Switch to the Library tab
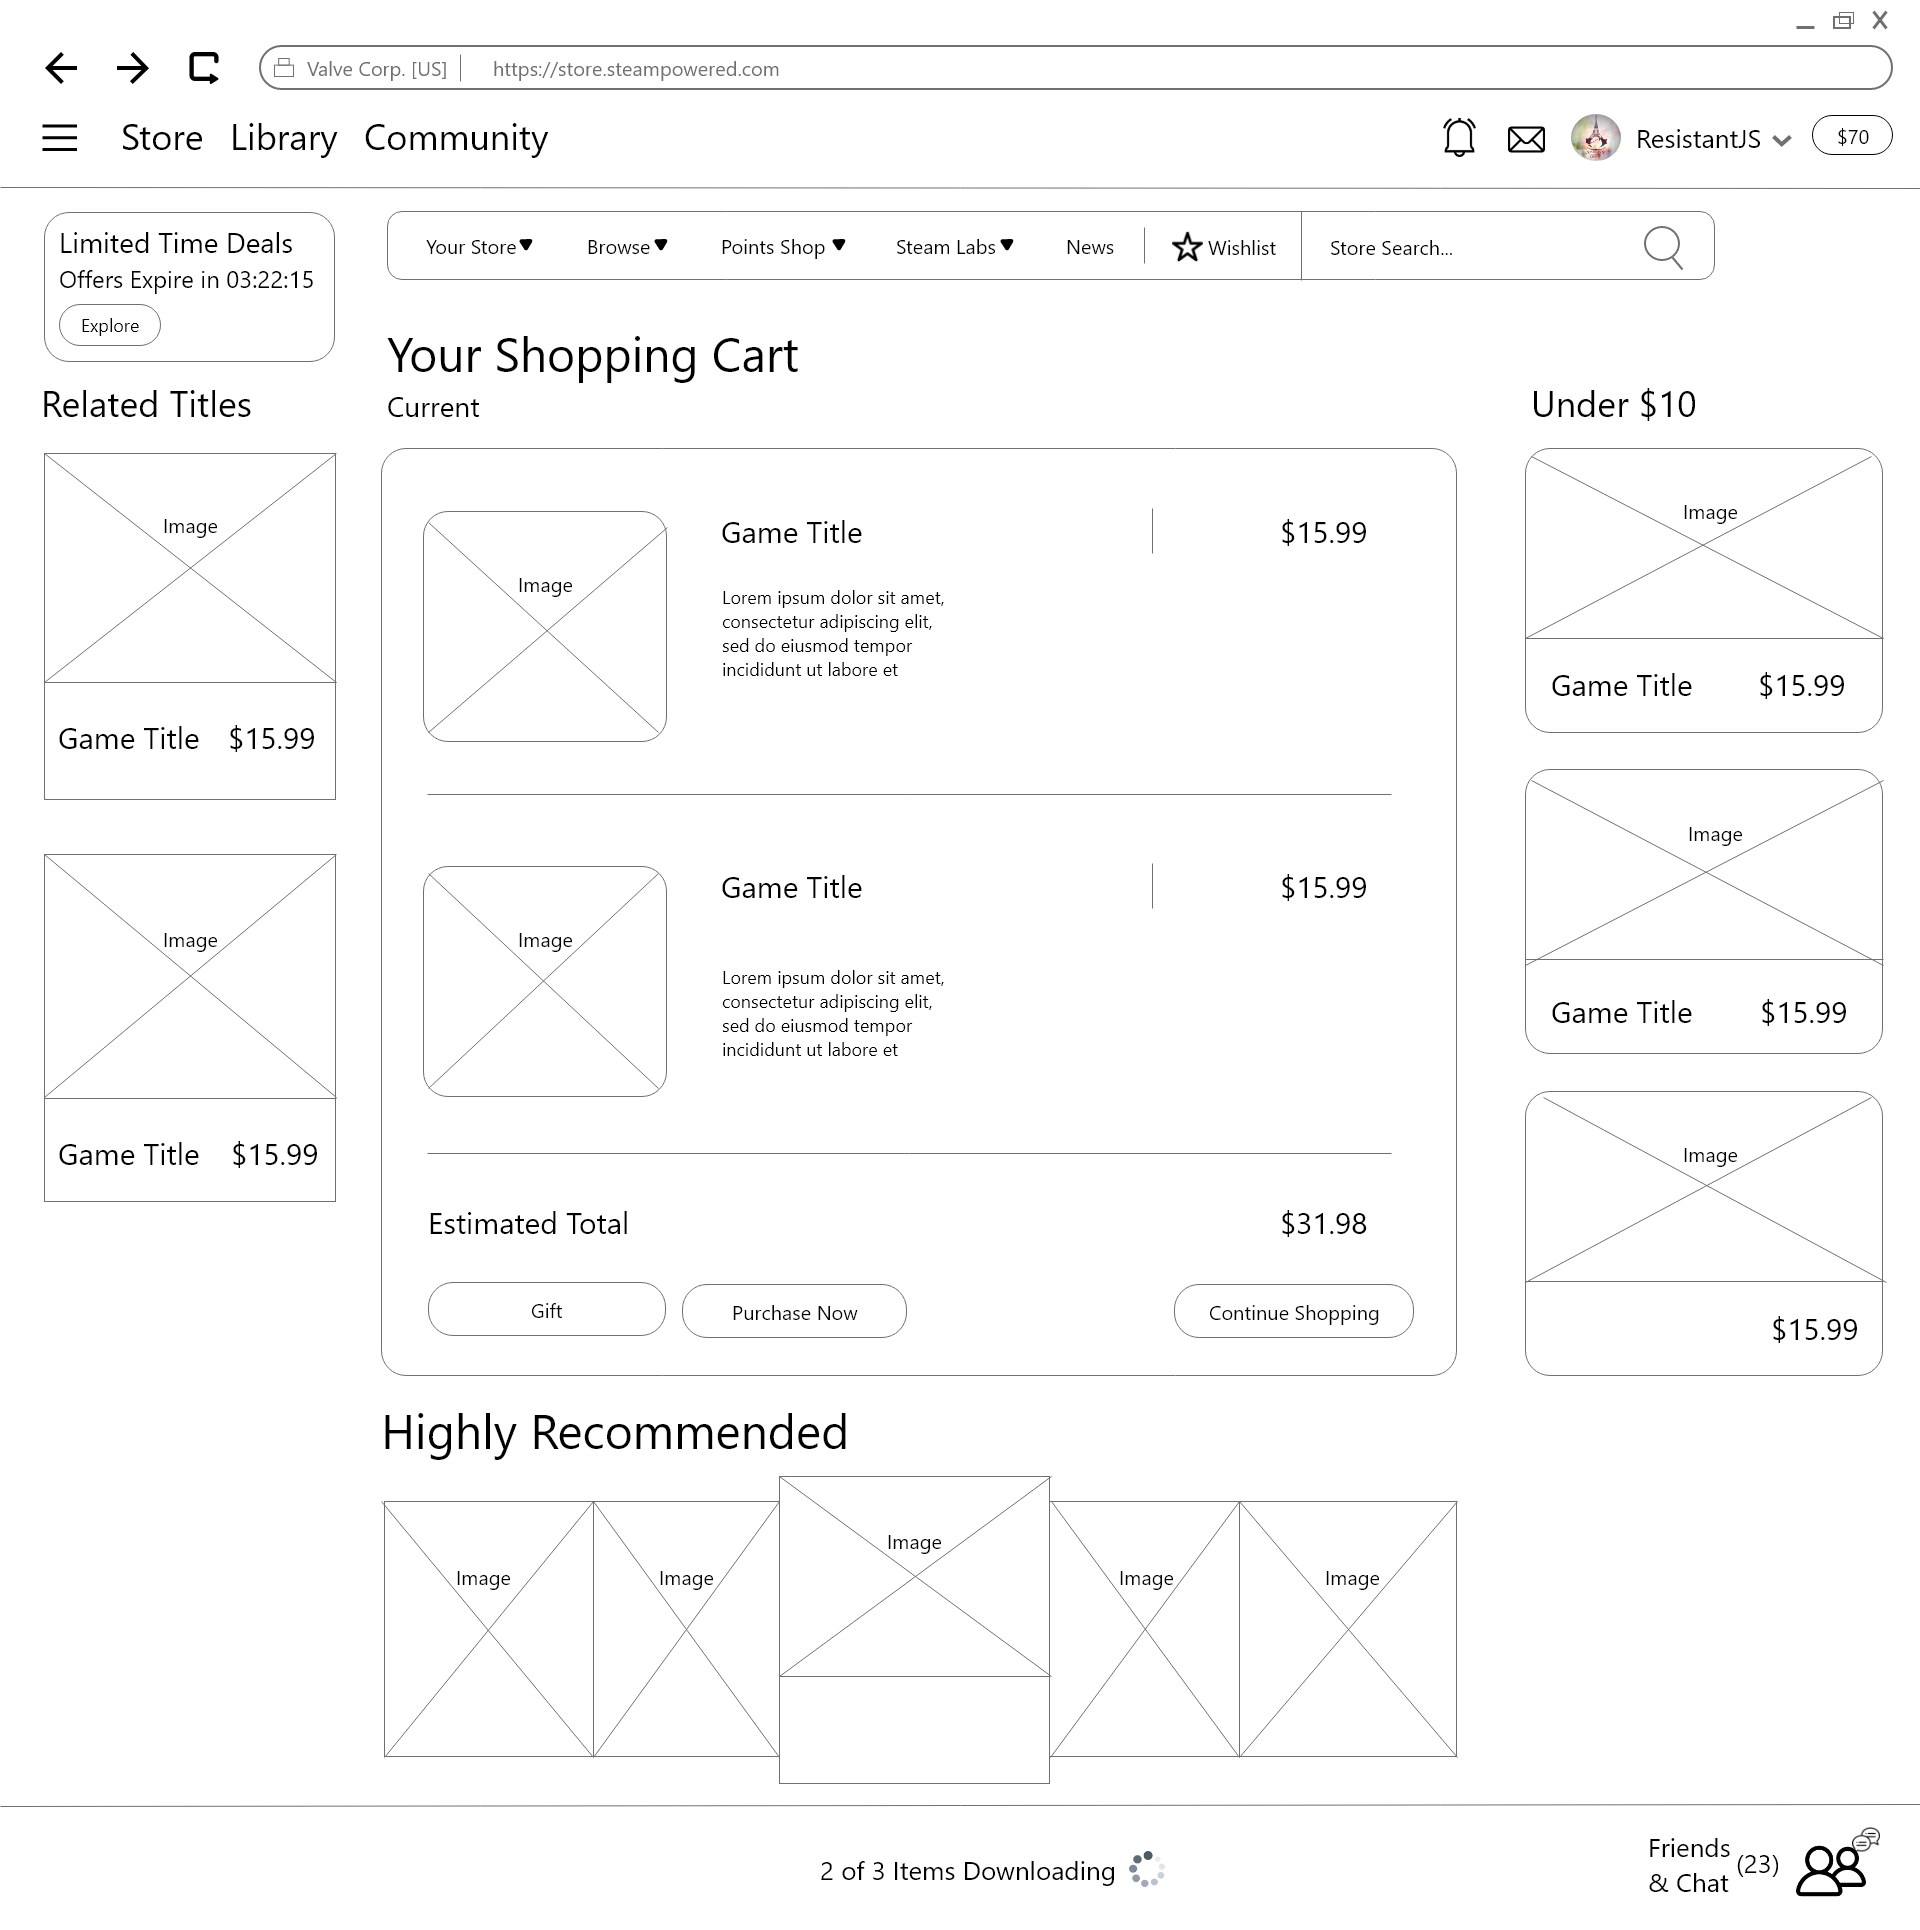Viewport: 1920px width, 1930px height. 283,138
